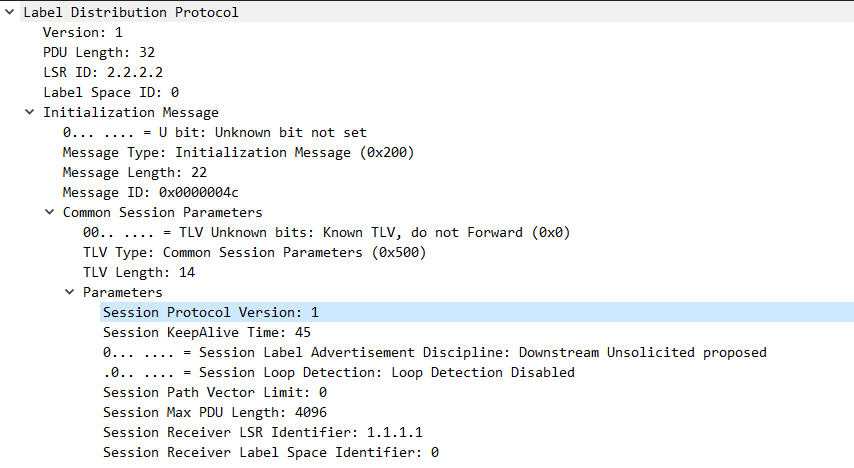Image resolution: width=854 pixels, height=468 pixels.
Task: Select the LSR ID 2.2.2.2 line
Action: tap(103, 72)
